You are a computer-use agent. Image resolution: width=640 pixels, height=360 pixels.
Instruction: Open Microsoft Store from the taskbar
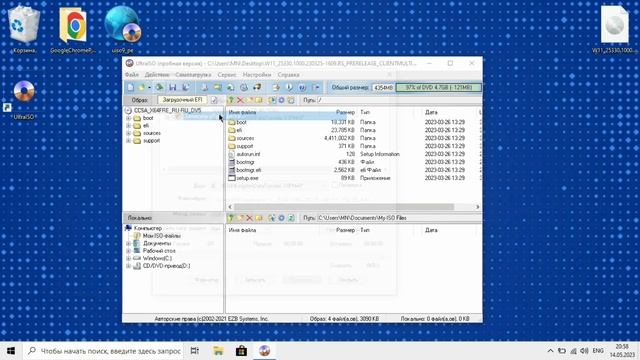[x=241, y=351]
